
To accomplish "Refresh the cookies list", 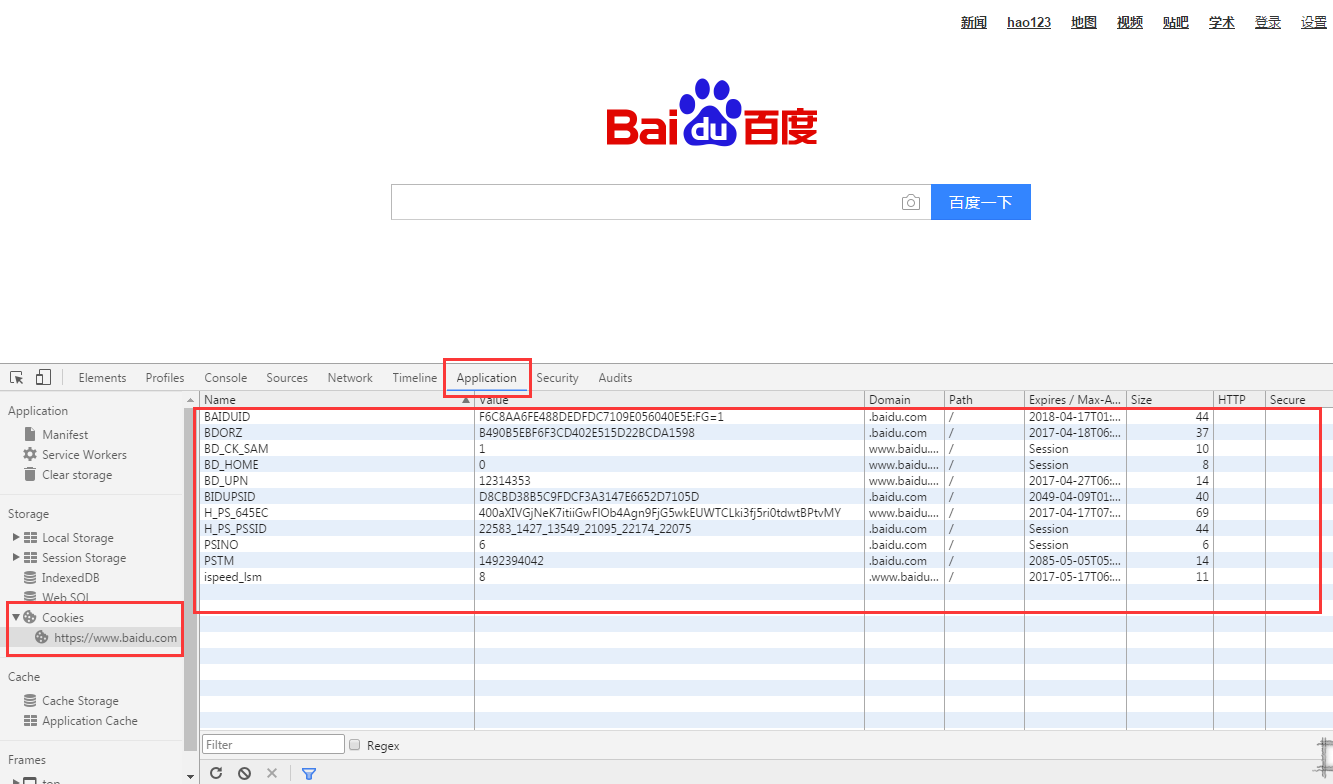I will 216,773.
